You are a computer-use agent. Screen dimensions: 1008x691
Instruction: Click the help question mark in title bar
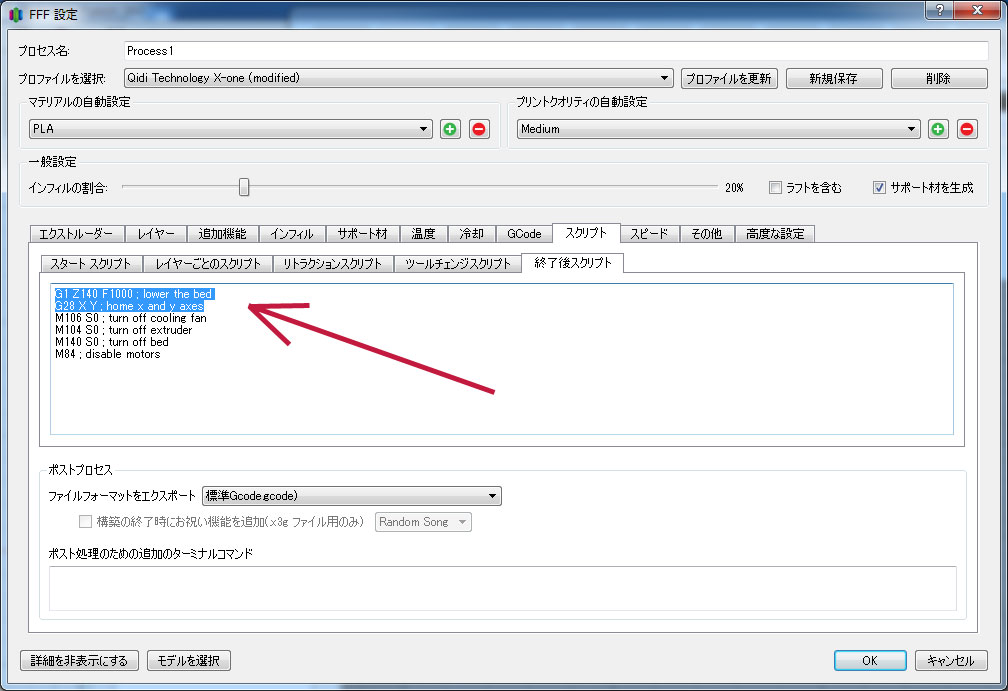pyautogui.click(x=938, y=9)
